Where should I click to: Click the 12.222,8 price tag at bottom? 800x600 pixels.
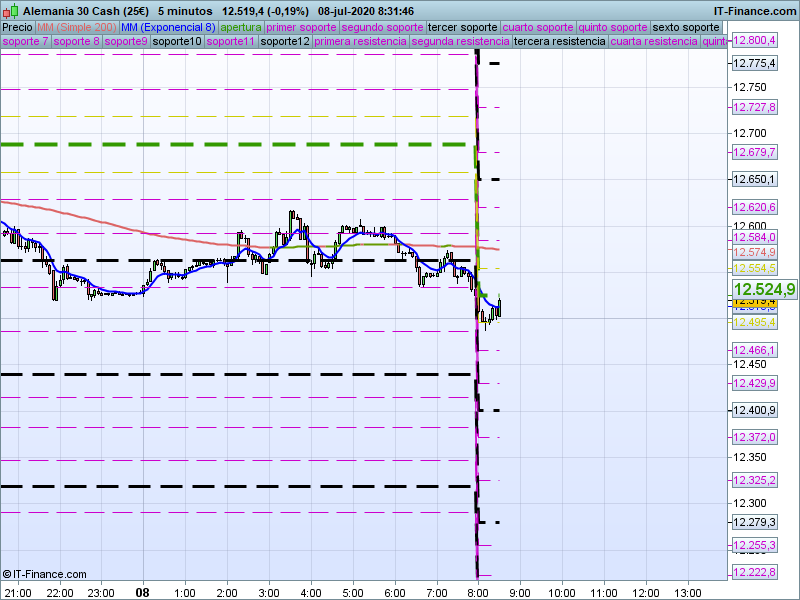tap(755, 572)
